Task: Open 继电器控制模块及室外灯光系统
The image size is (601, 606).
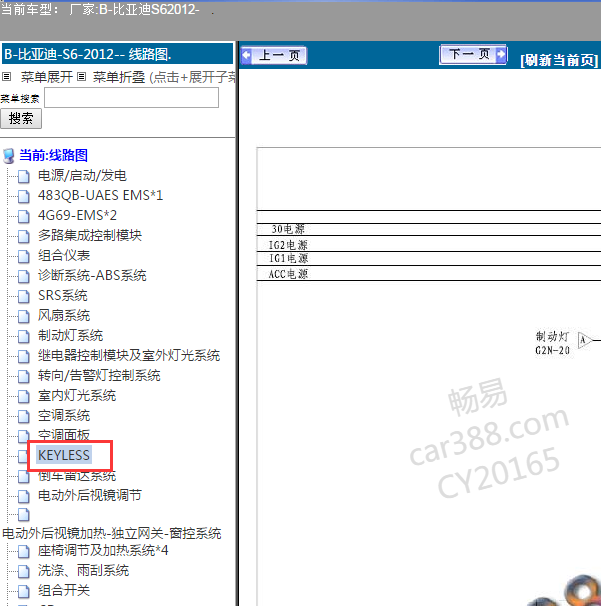Action: pos(129,355)
